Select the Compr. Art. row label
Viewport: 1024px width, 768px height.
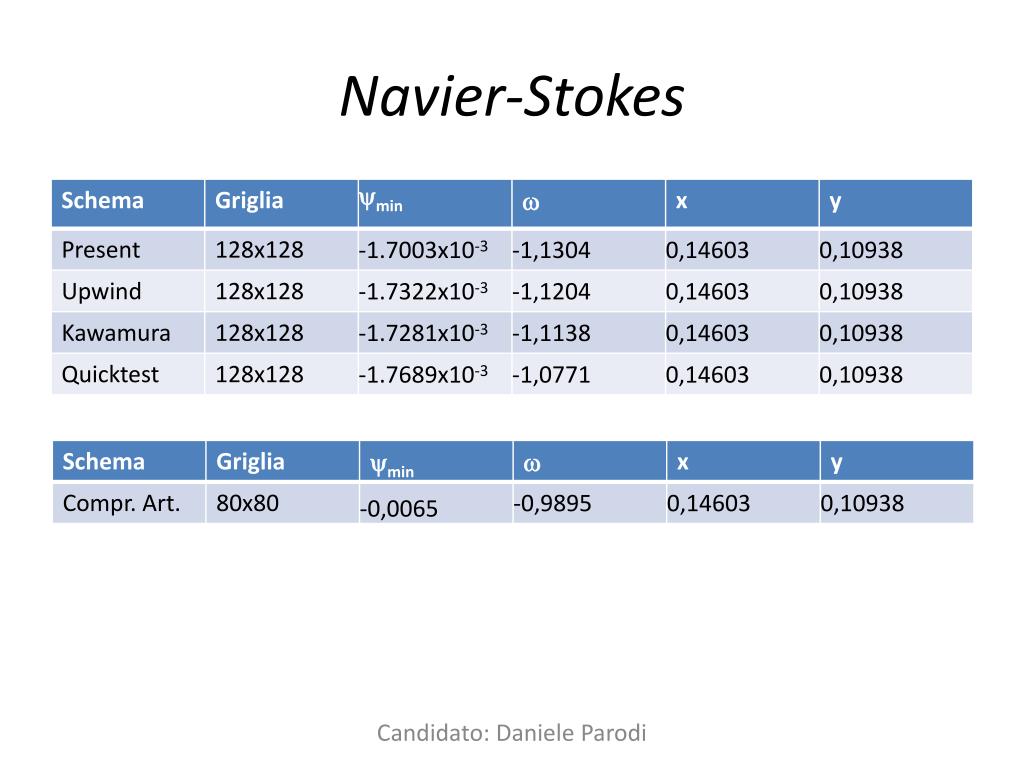pyautogui.click(x=121, y=504)
